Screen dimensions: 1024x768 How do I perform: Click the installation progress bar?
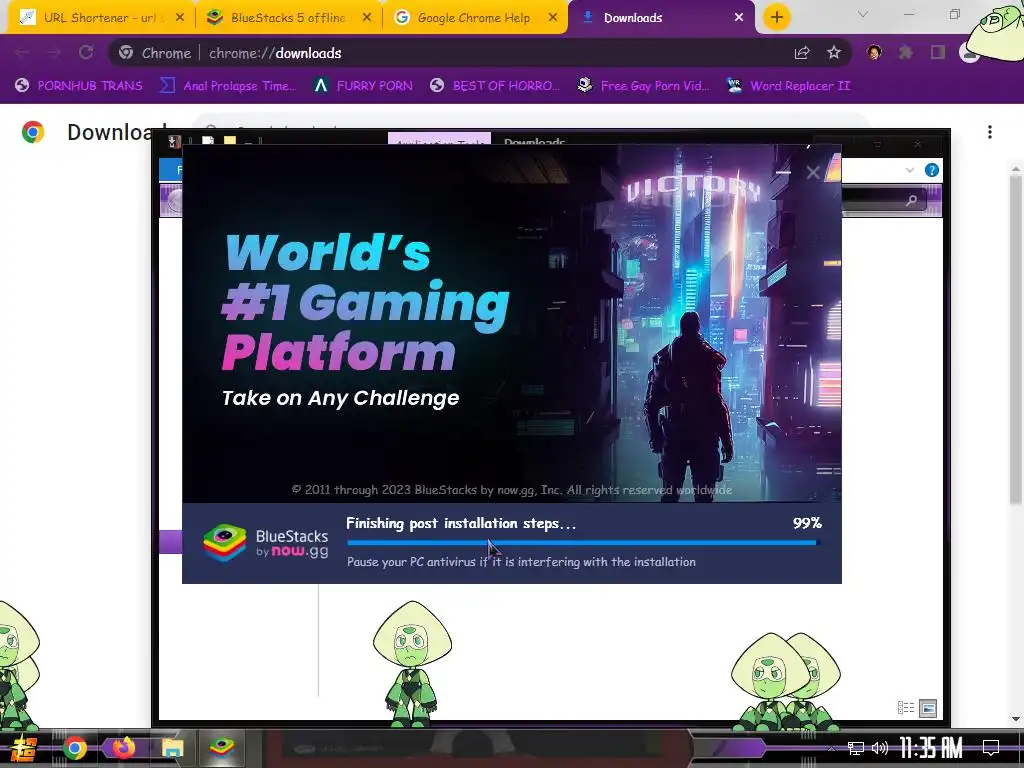(583, 542)
